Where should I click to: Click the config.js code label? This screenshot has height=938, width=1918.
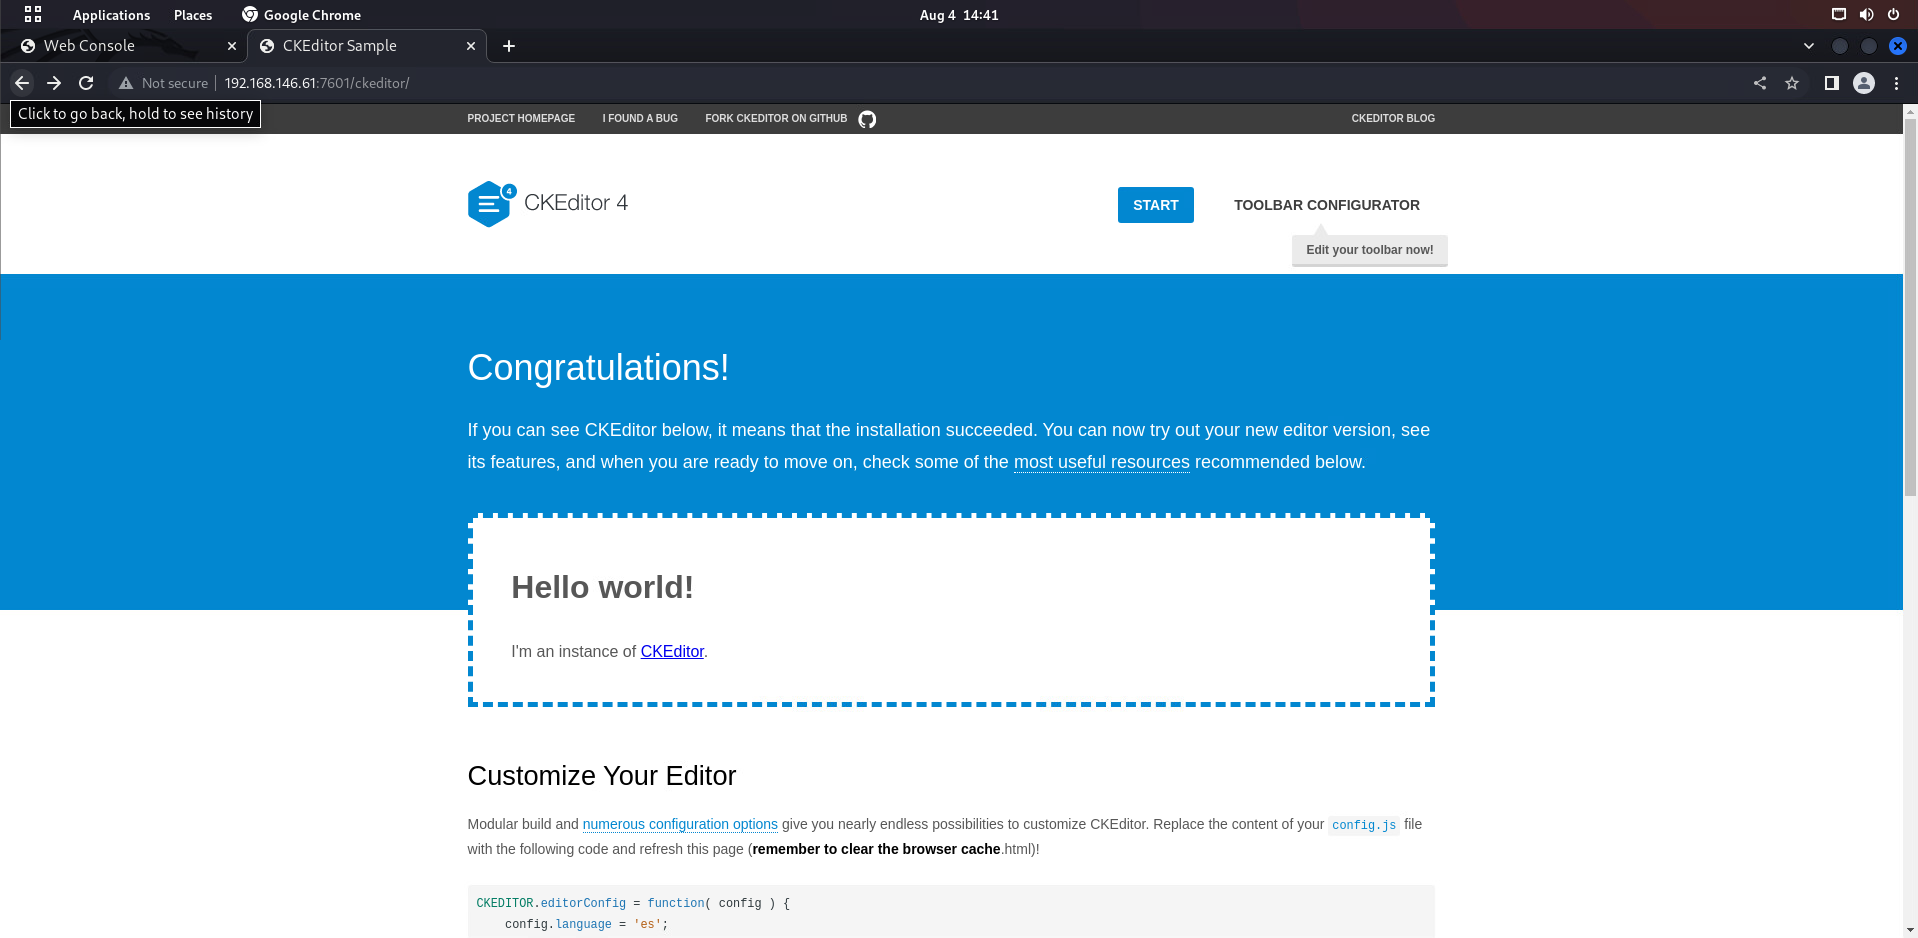point(1364,825)
